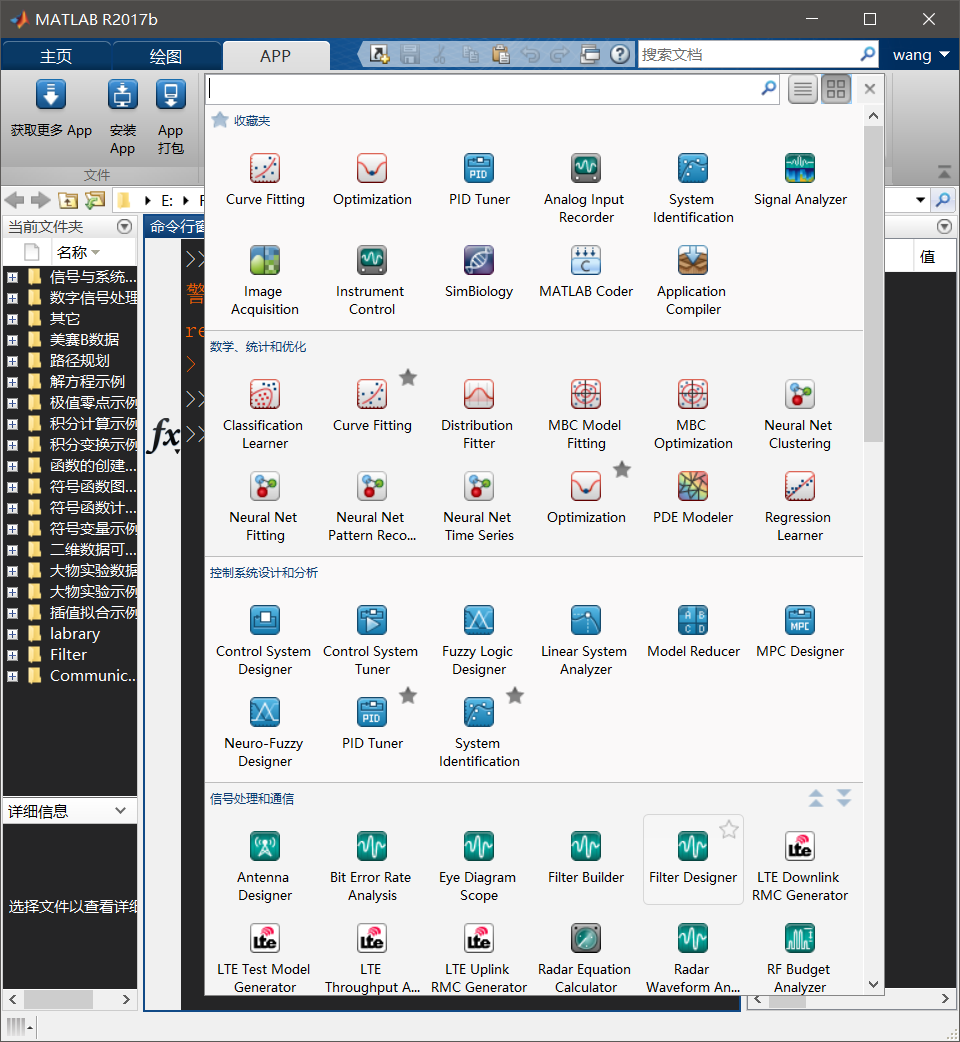960x1042 pixels.
Task: Click the Install App button
Action: pos(123,117)
